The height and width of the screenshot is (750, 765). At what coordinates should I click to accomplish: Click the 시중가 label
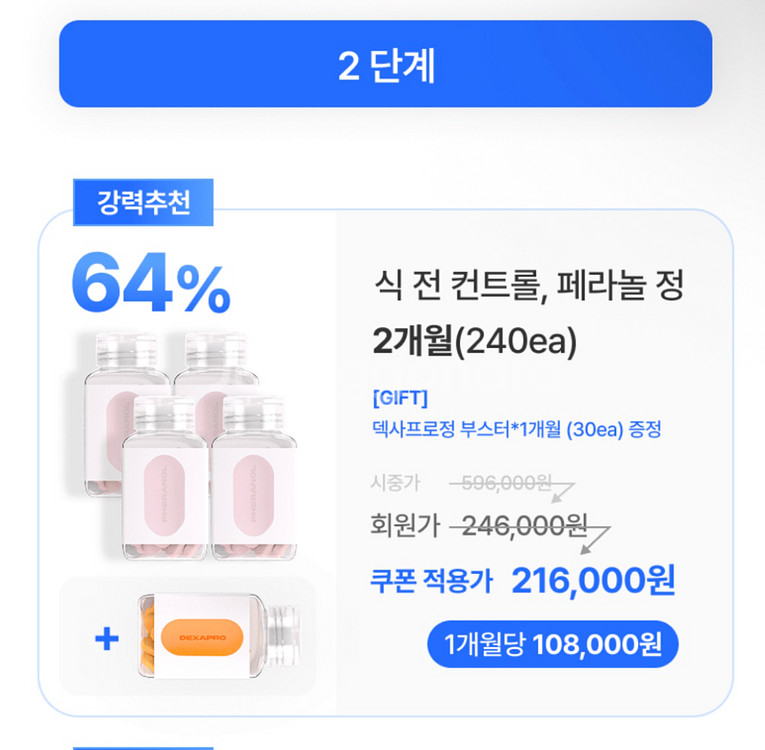[395, 483]
